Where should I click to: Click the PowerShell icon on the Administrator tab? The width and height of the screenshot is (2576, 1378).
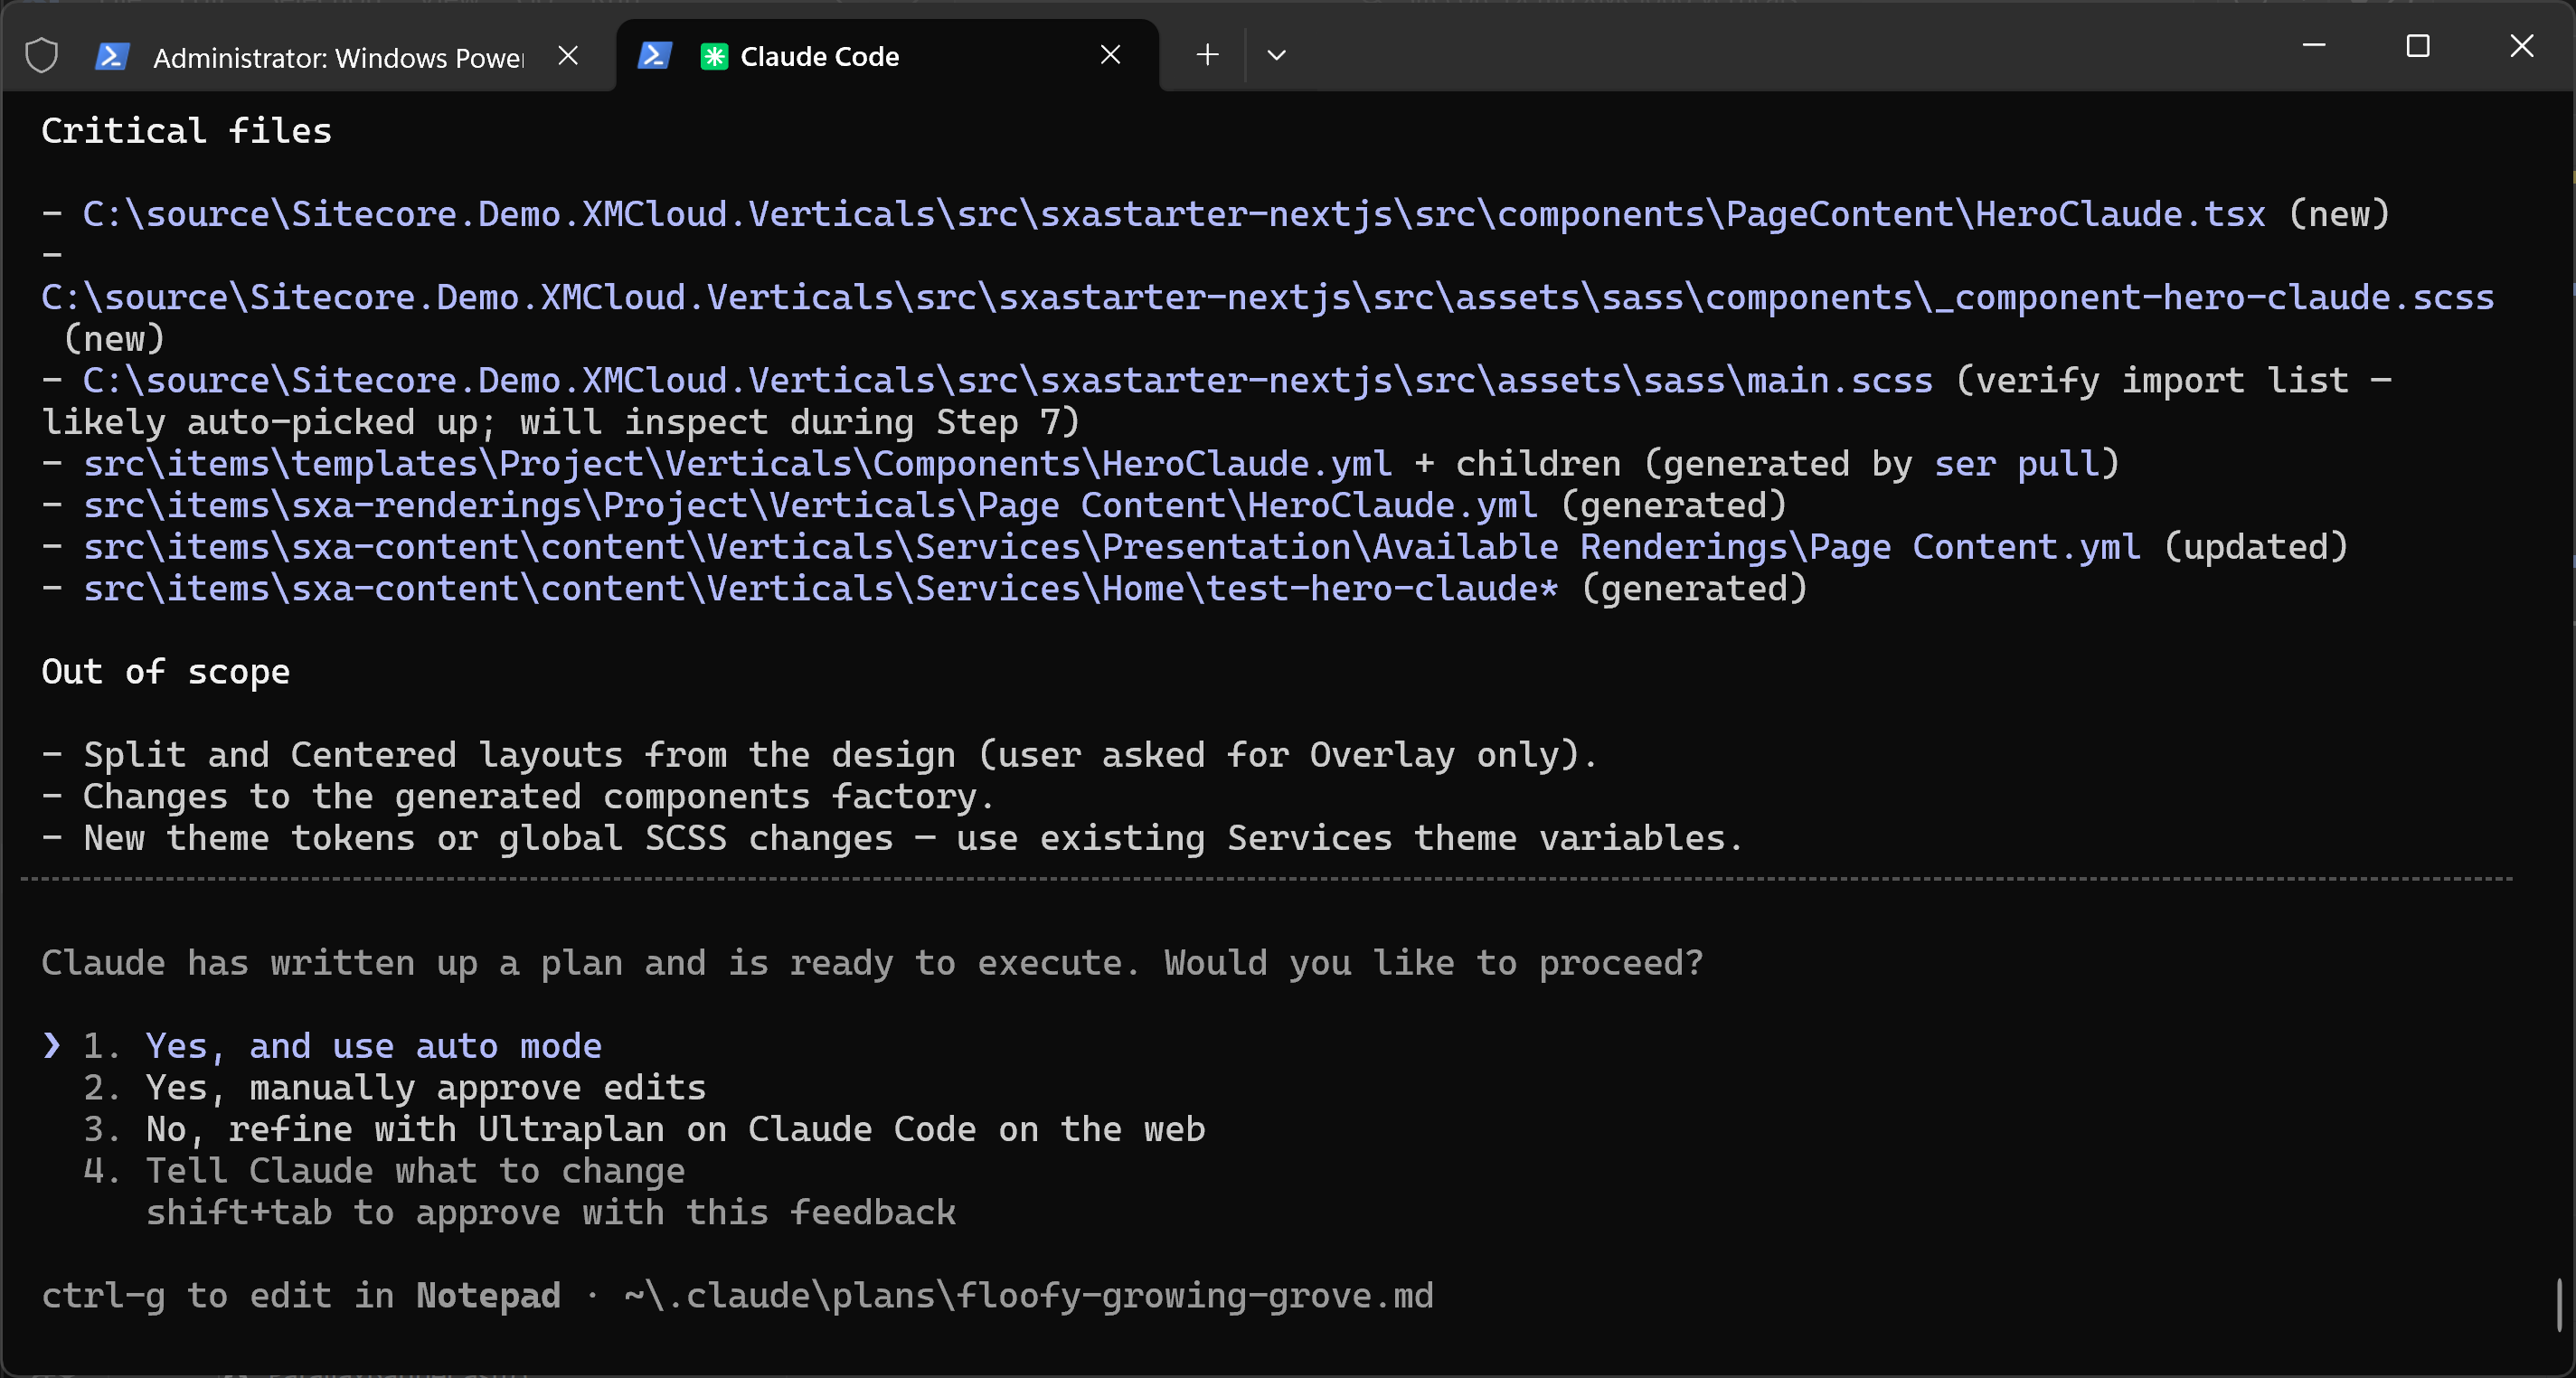(x=111, y=56)
